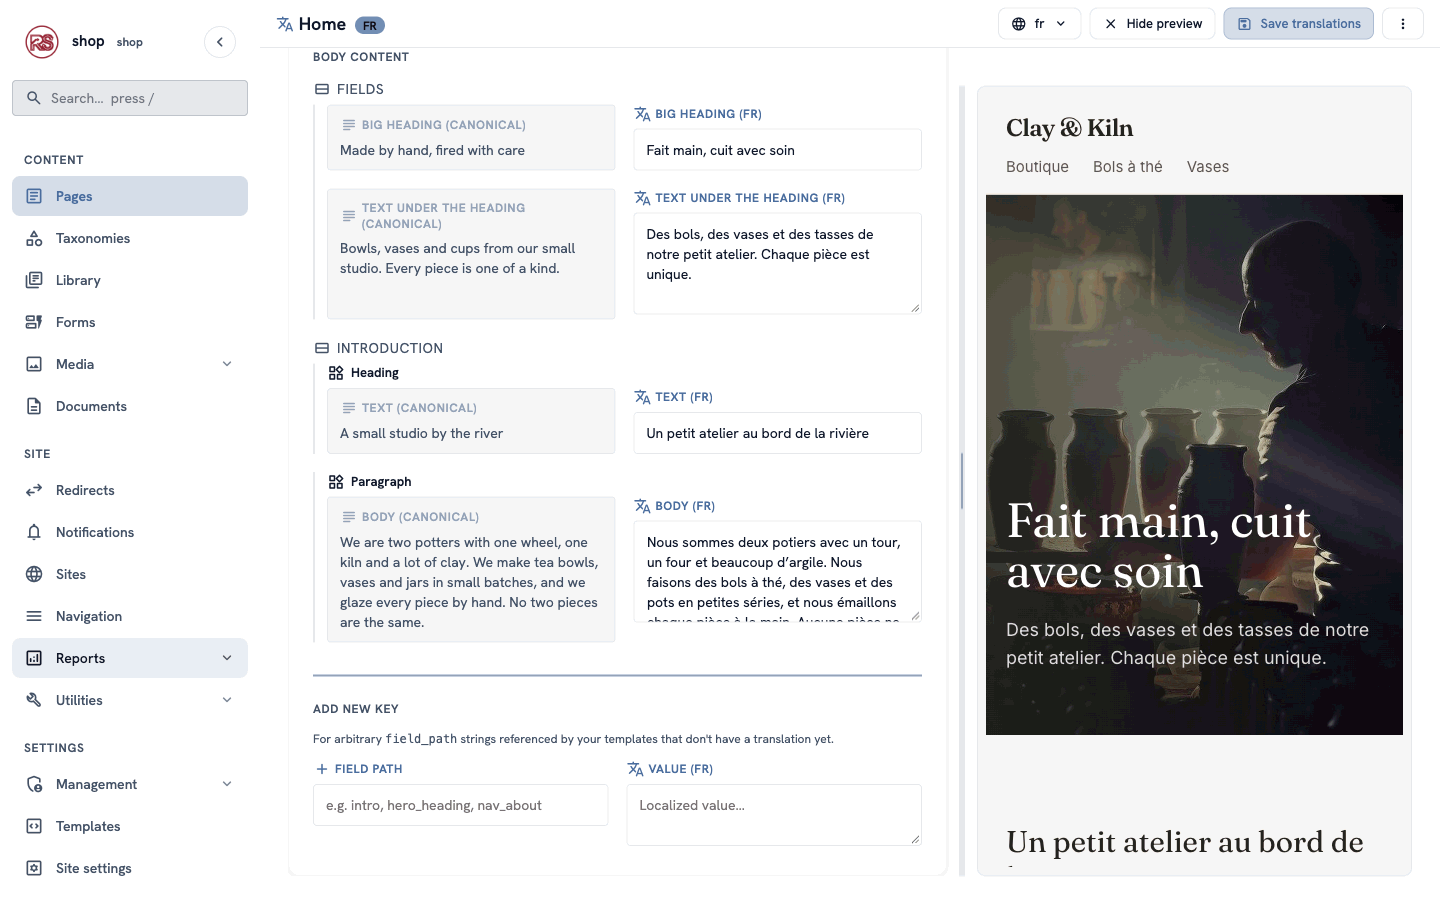Click the Documents file icon
The width and height of the screenshot is (1440, 900).
(34, 406)
